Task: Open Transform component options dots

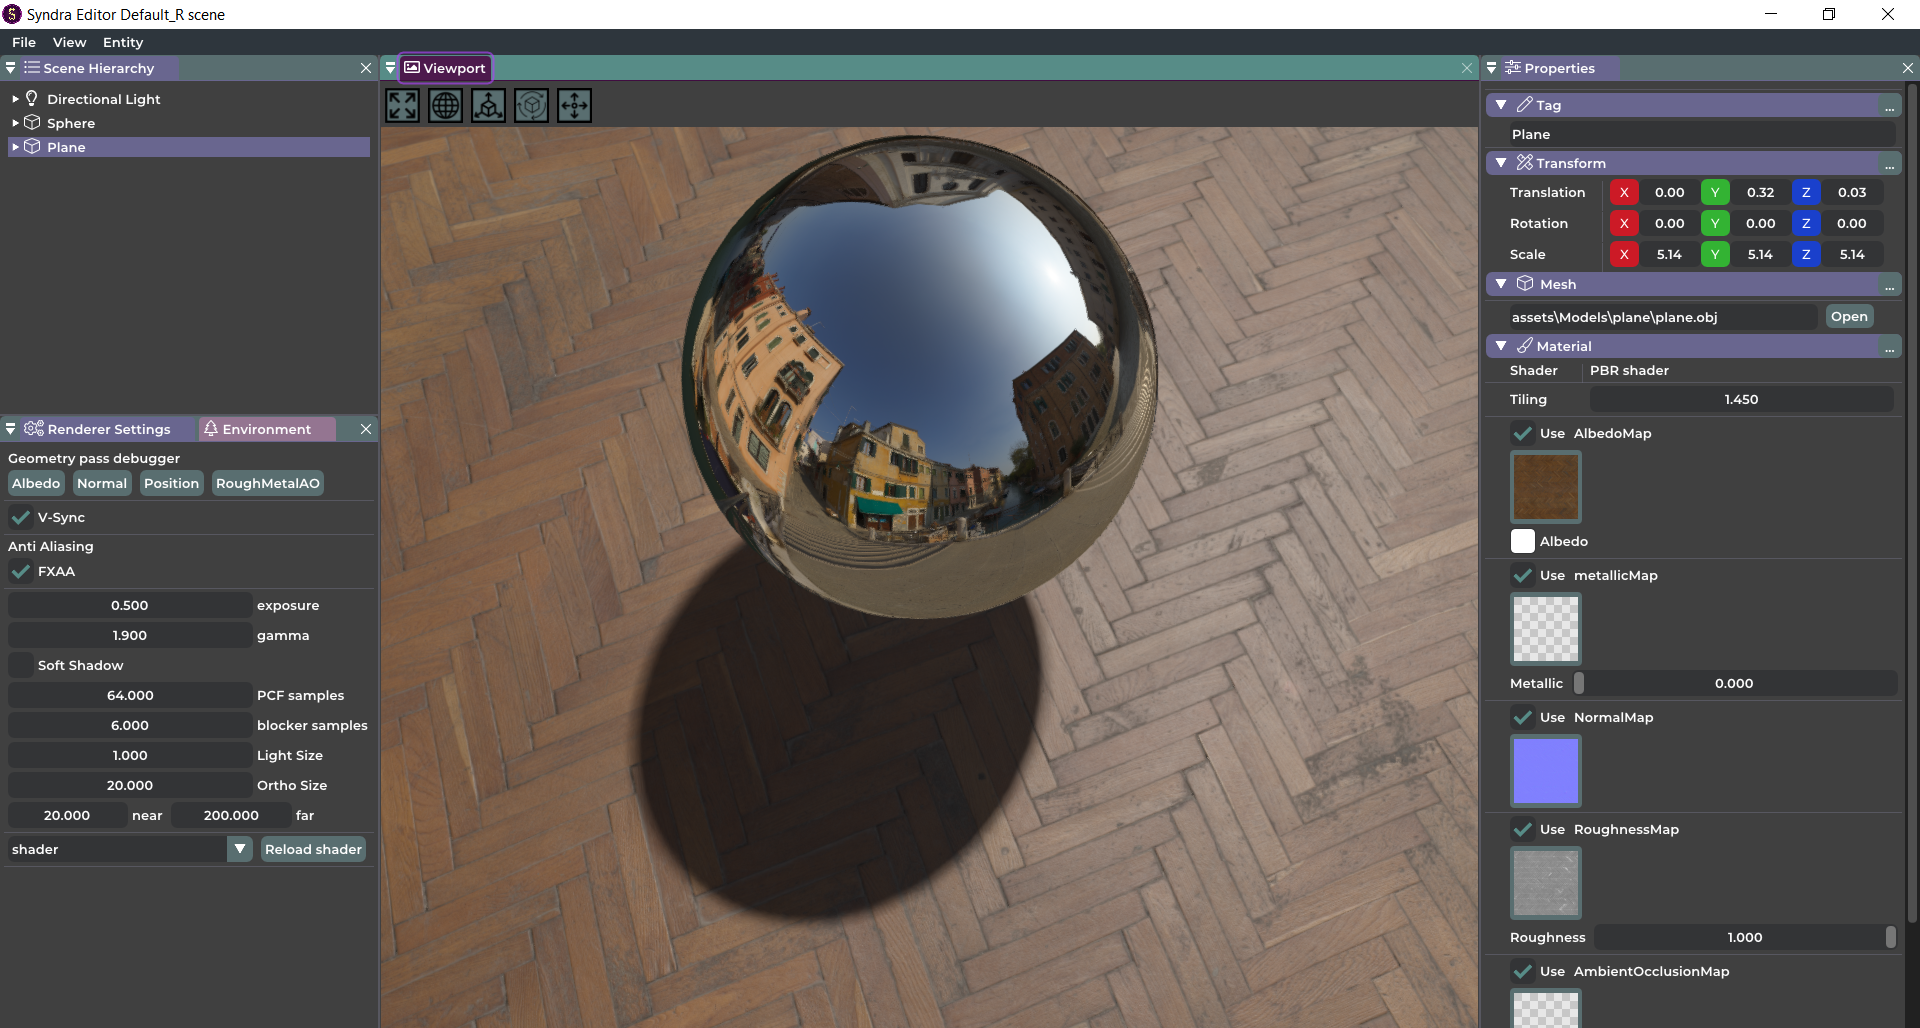Action: [1890, 163]
